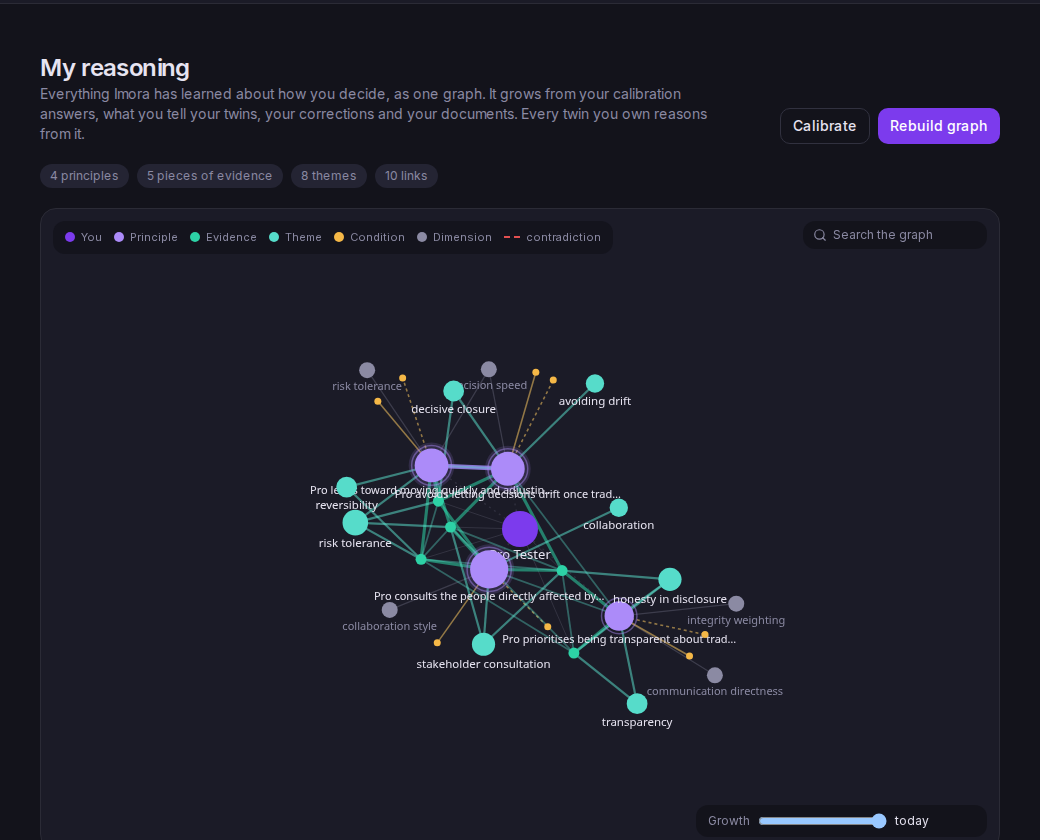Screen dimensions: 1040x840
Task: Select 'Pro consults the people directly affected' node
Action: pos(489,569)
